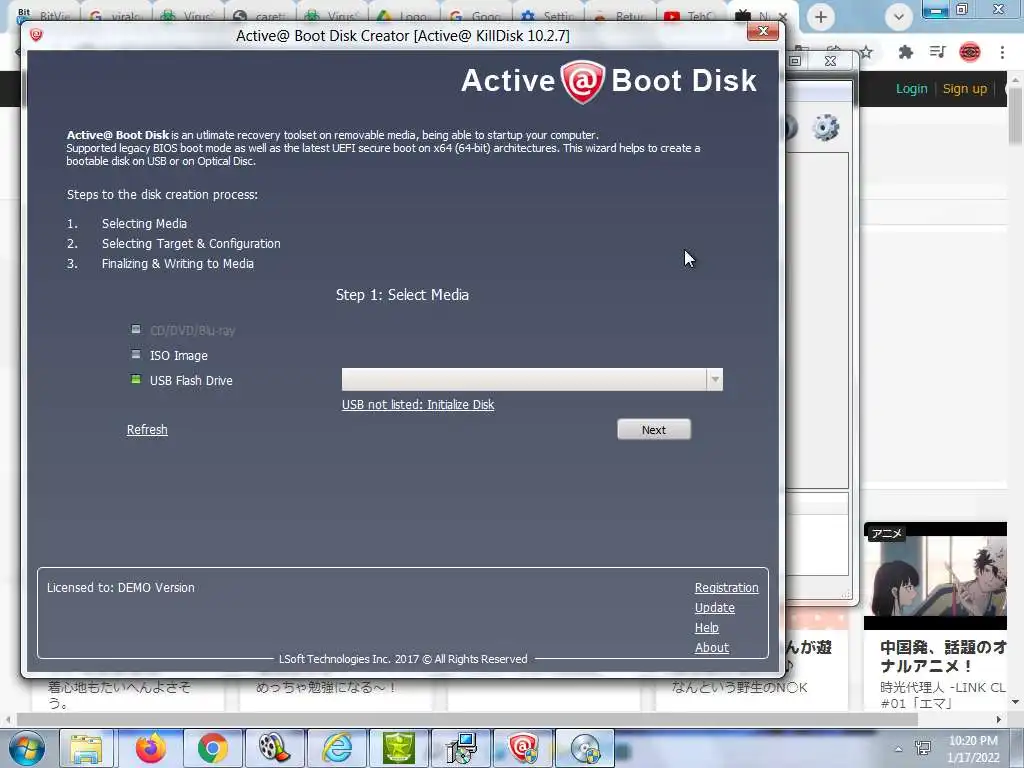Open Chrome extensions puzzle icon
Viewport: 1024px width, 768px height.
pos(905,52)
